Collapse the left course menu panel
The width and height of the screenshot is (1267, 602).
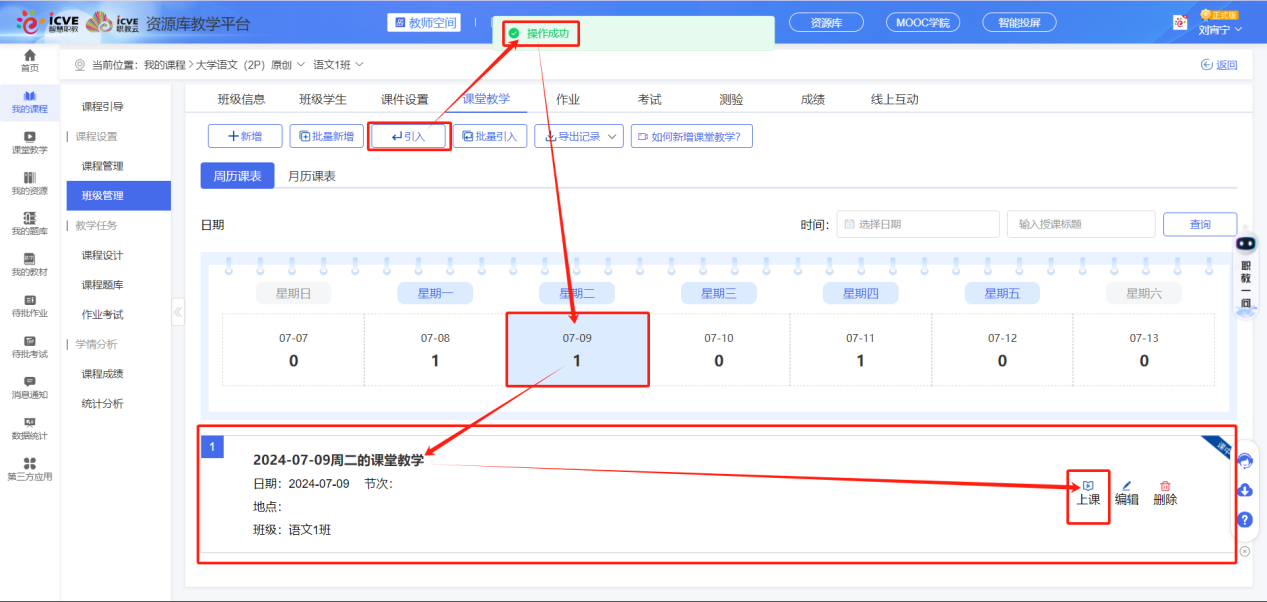coord(178,312)
